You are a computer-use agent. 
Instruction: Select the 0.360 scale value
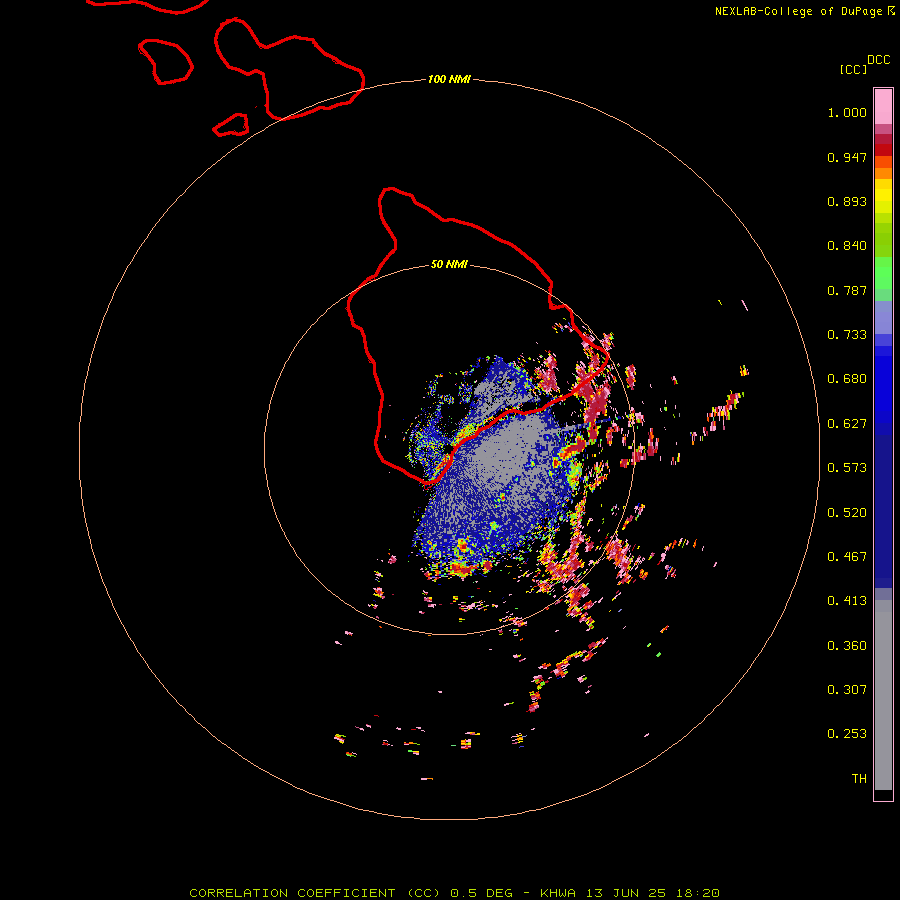[847, 646]
